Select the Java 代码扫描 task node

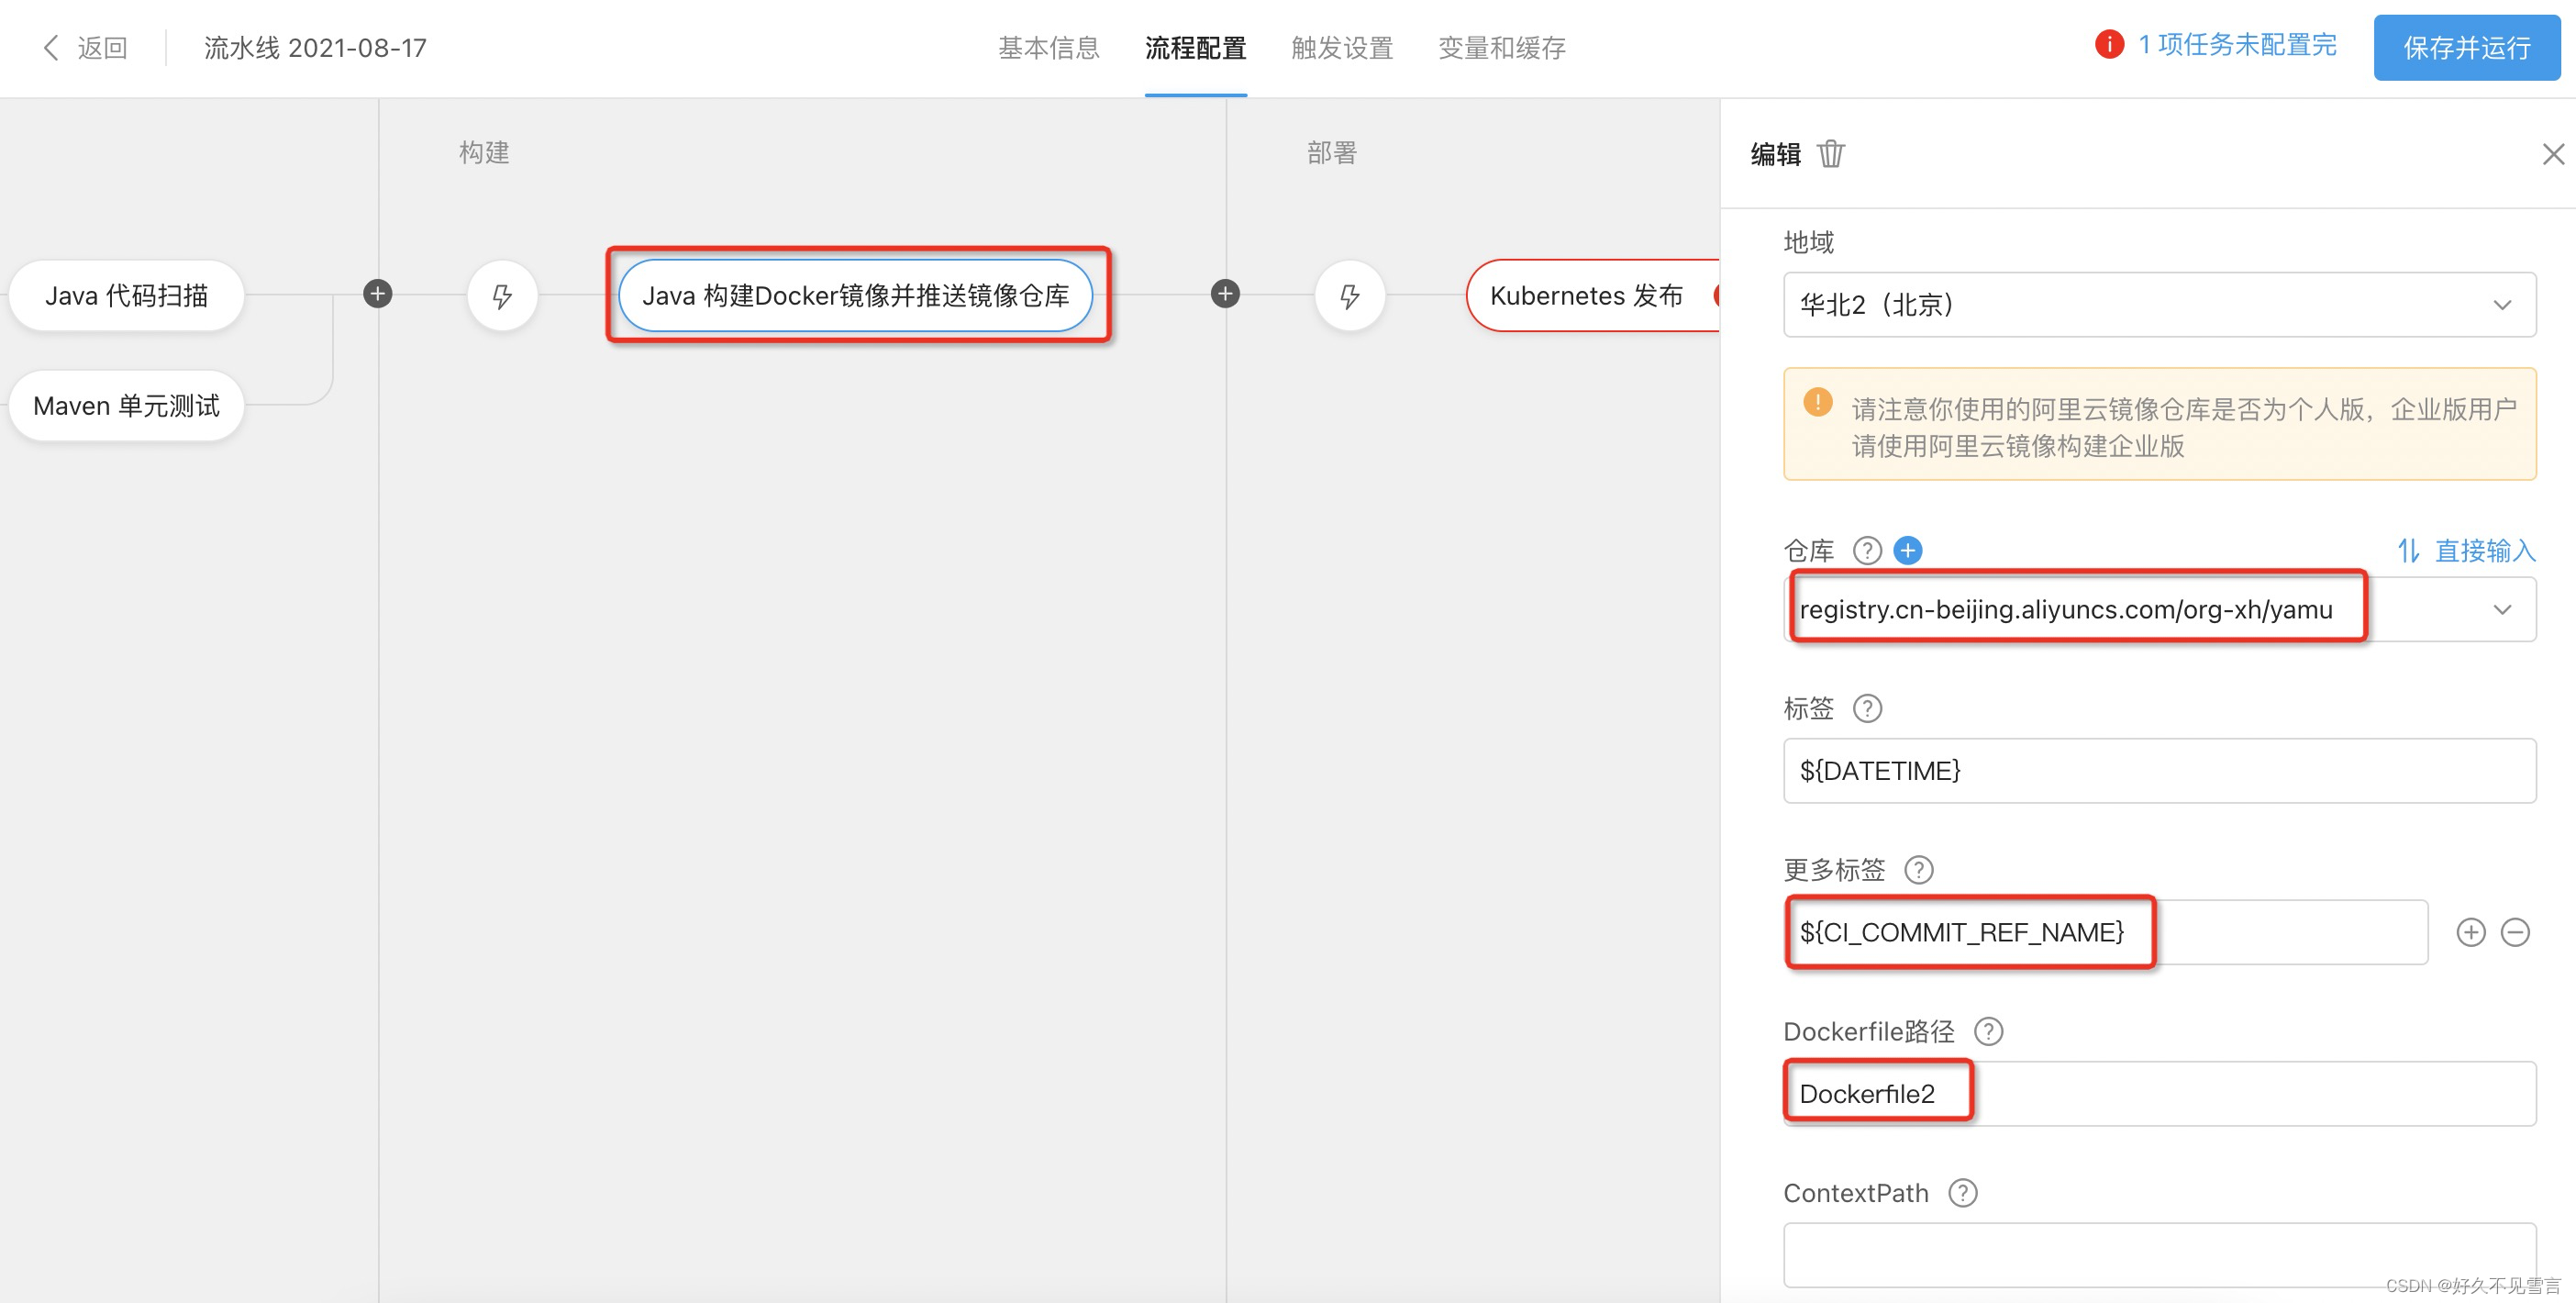[x=126, y=295]
